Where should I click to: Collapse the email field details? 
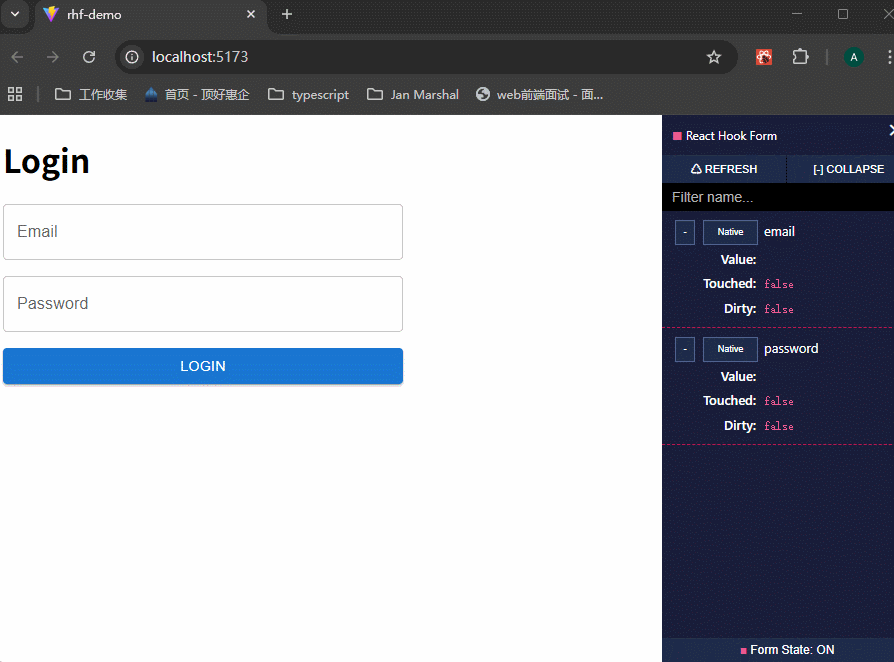pyautogui.click(x=685, y=232)
